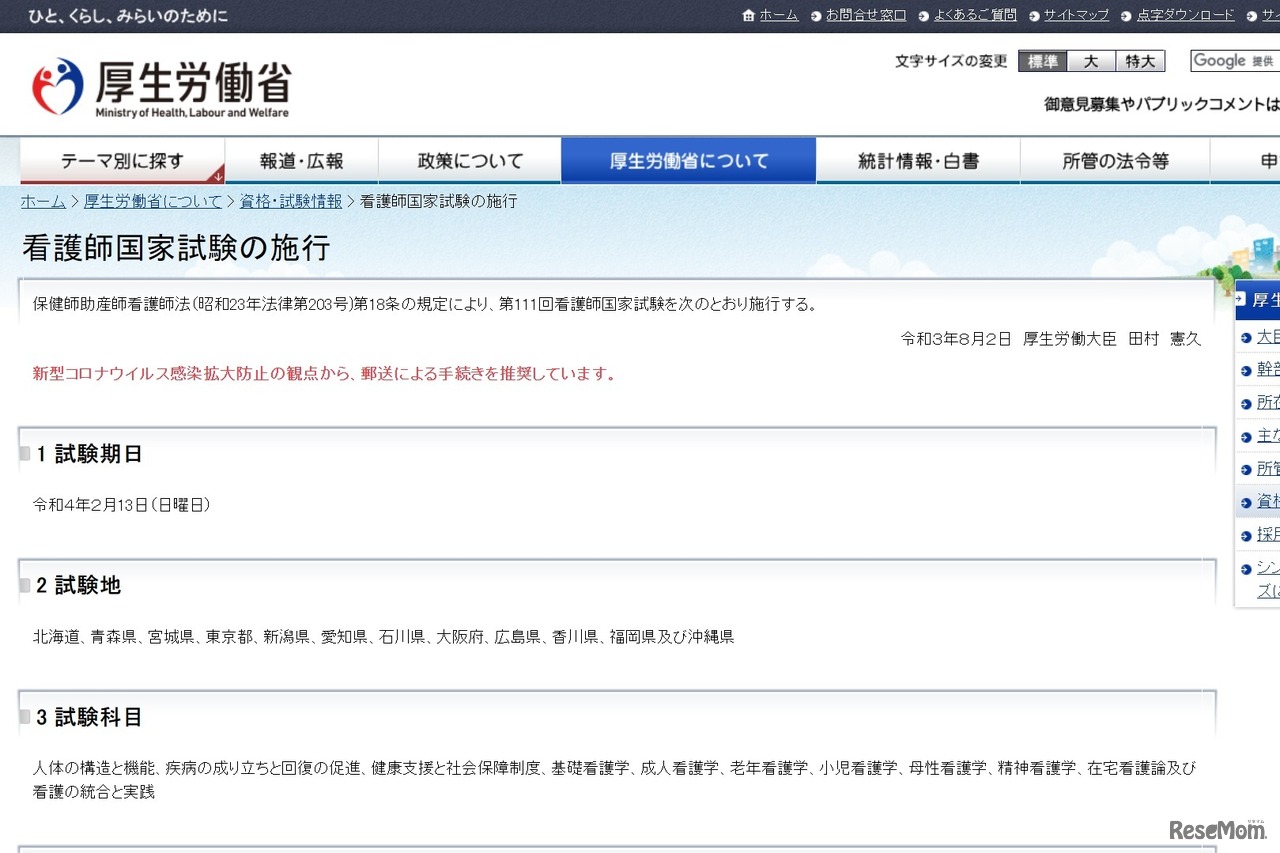Open the 所管の法令等 menu tab
1280x853 pixels.
(x=1115, y=161)
